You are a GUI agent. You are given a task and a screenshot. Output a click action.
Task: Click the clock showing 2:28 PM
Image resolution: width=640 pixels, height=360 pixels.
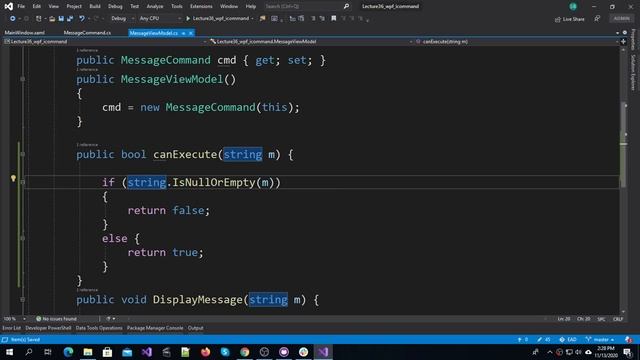[x=606, y=352]
